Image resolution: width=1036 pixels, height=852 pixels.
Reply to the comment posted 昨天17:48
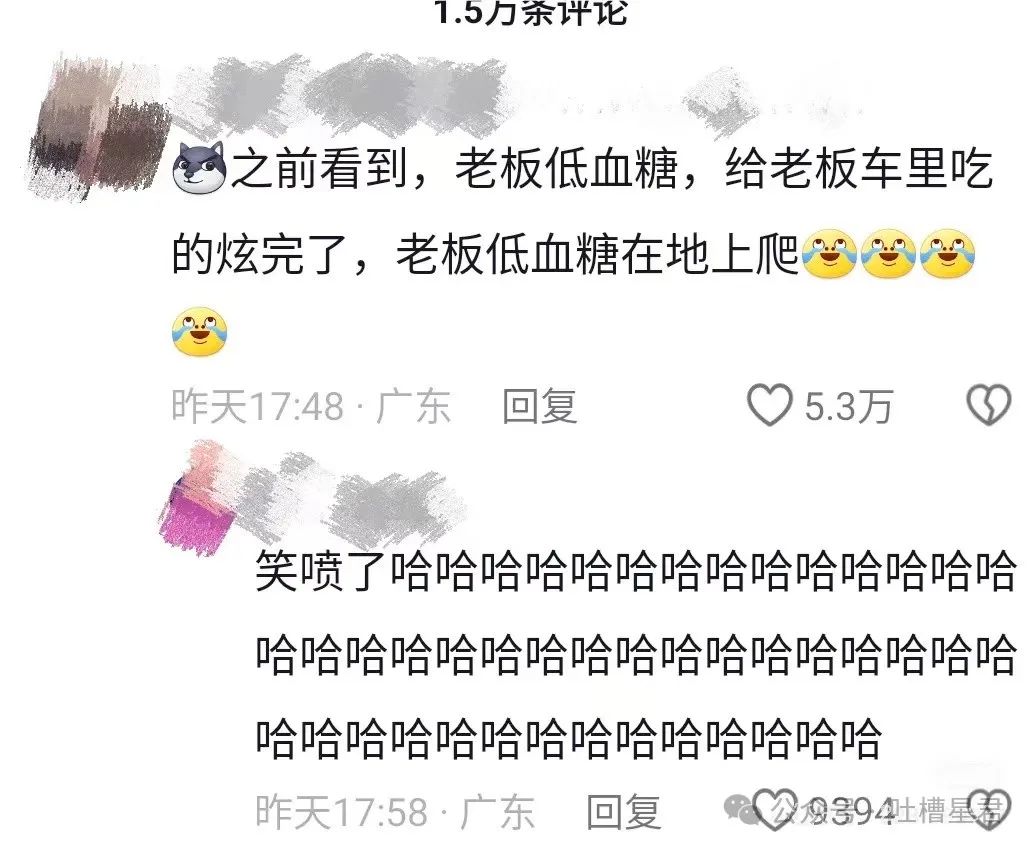tap(539, 406)
